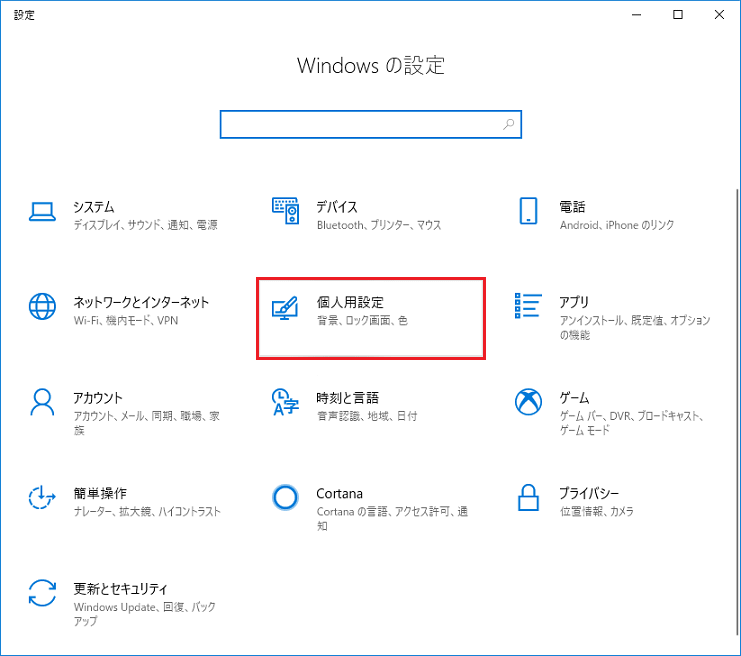Click description Wi-Fi、機内モード、VPN

pyautogui.click(x=126, y=320)
